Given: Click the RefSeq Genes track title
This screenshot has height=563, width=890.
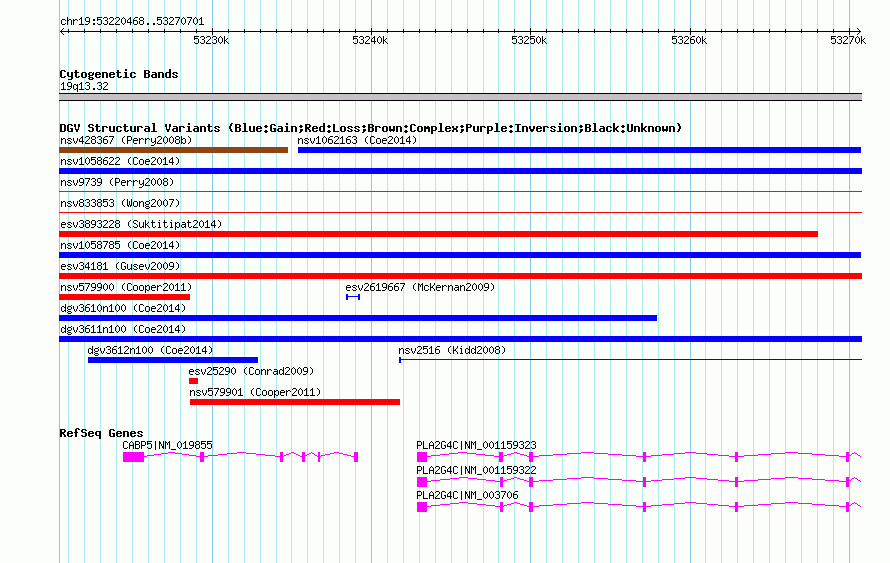Looking at the screenshot, I should 101,433.
